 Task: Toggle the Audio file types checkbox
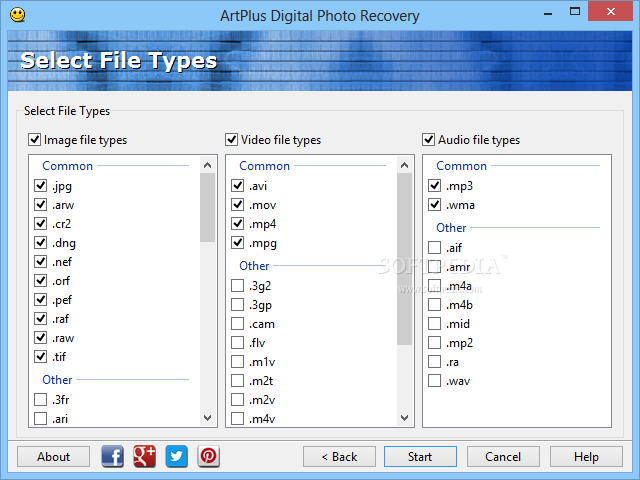[429, 140]
